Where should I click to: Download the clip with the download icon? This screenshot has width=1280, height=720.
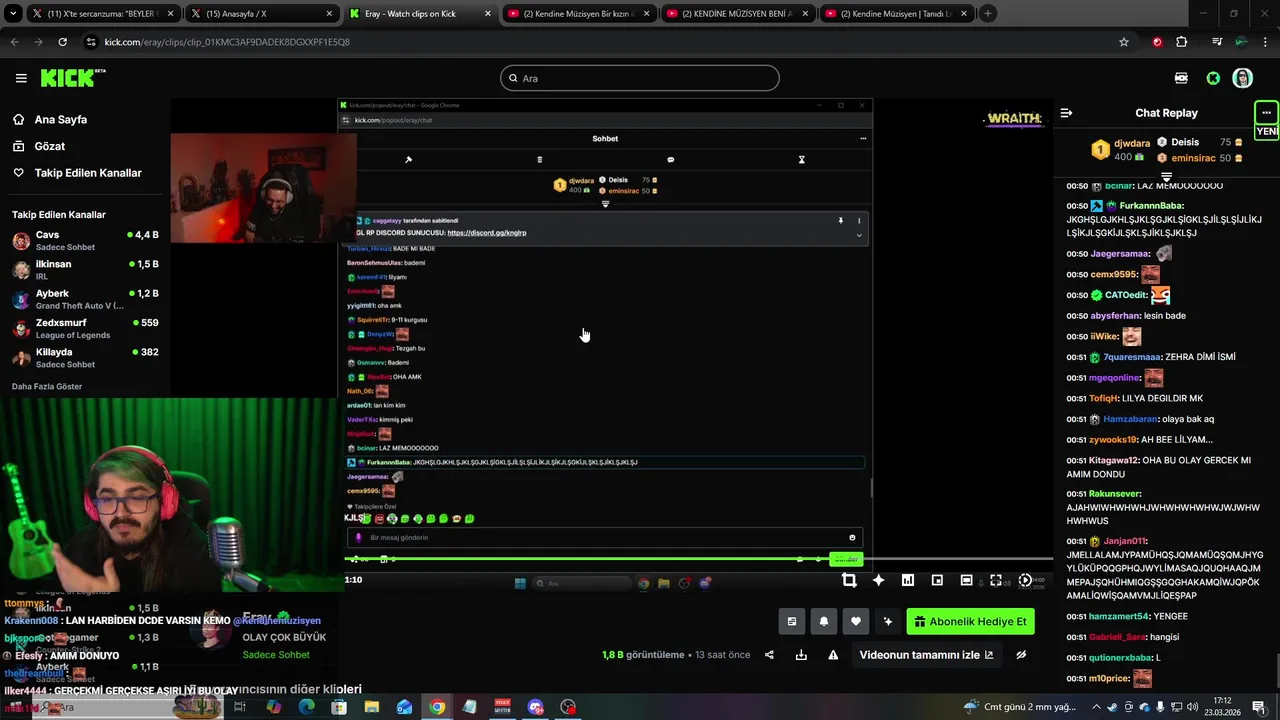pyautogui.click(x=801, y=655)
